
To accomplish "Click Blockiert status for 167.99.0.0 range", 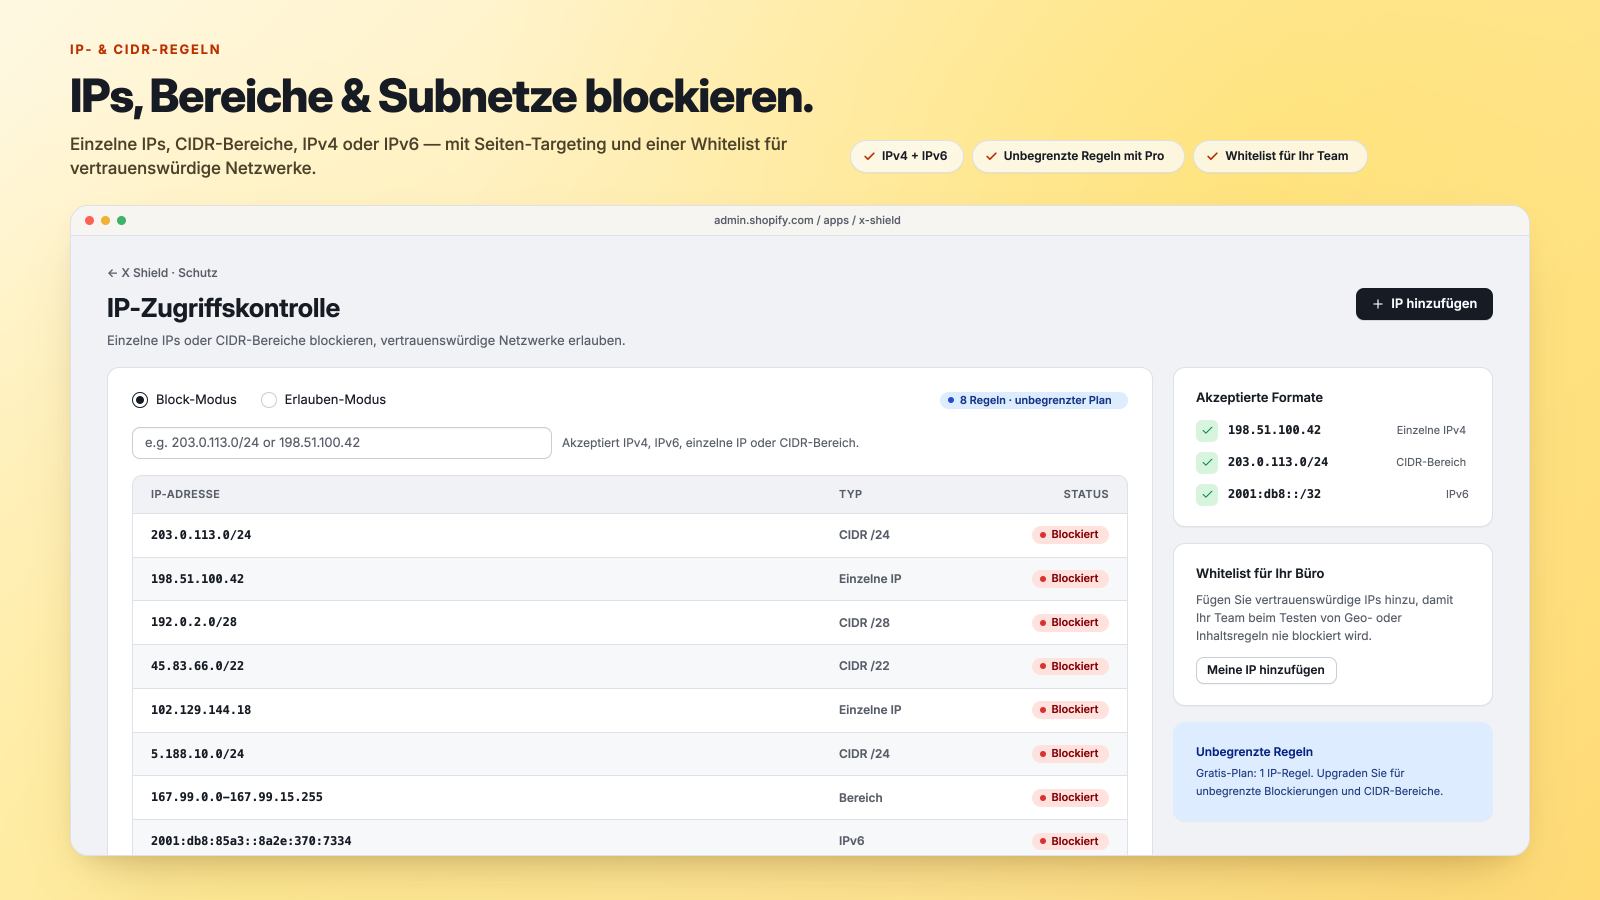I will click(1070, 798).
